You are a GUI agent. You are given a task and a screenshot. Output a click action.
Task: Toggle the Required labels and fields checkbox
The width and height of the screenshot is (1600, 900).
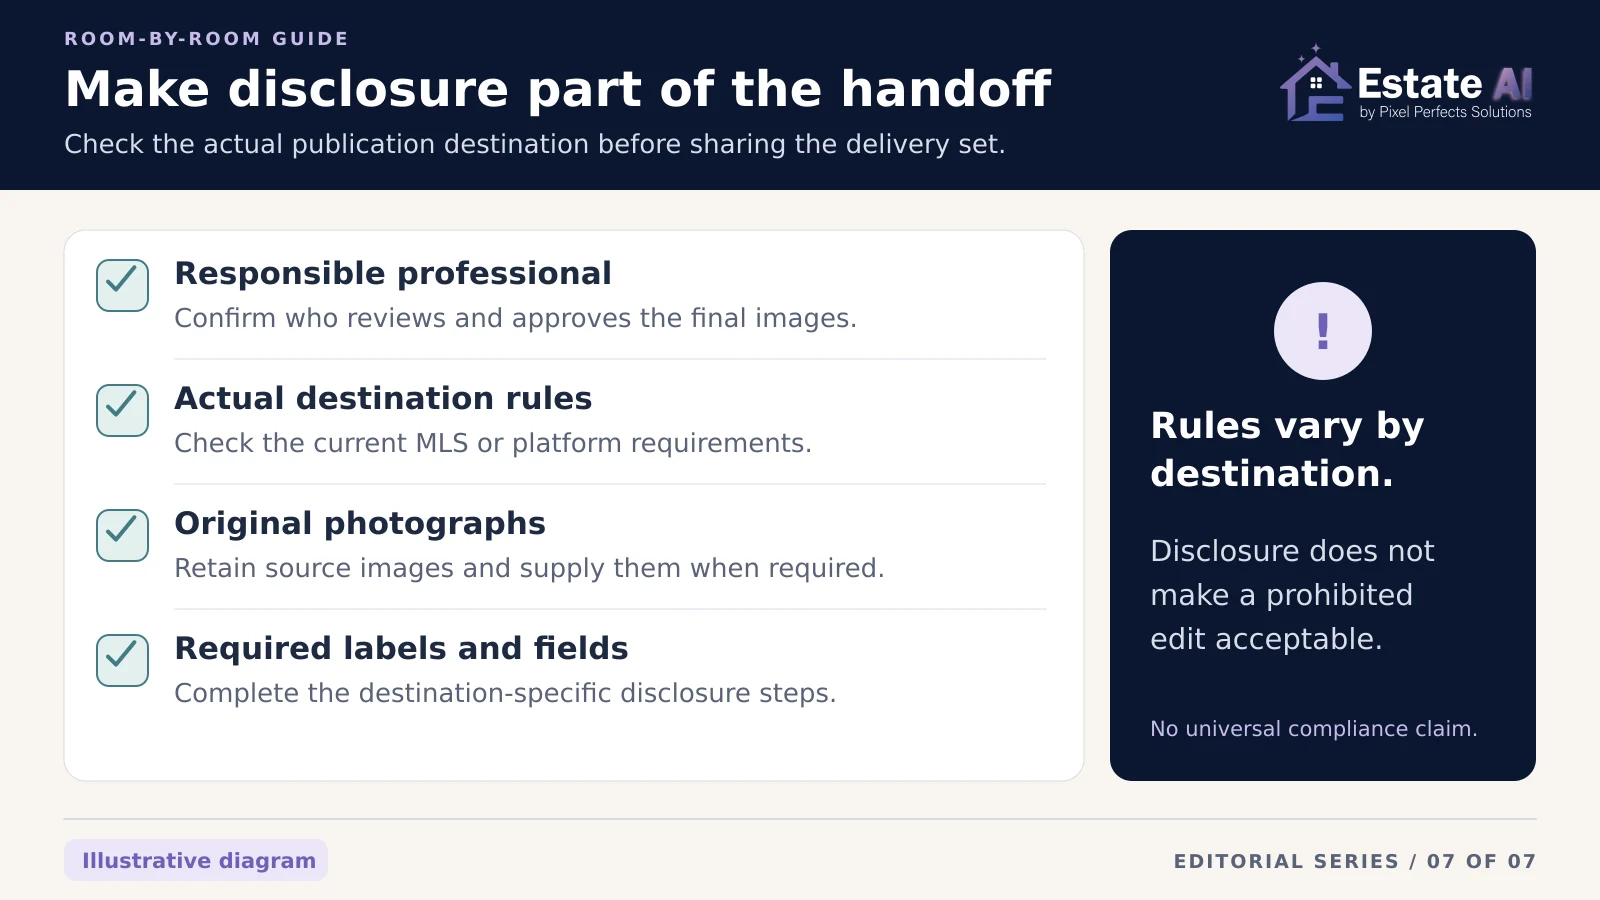pyautogui.click(x=122, y=660)
